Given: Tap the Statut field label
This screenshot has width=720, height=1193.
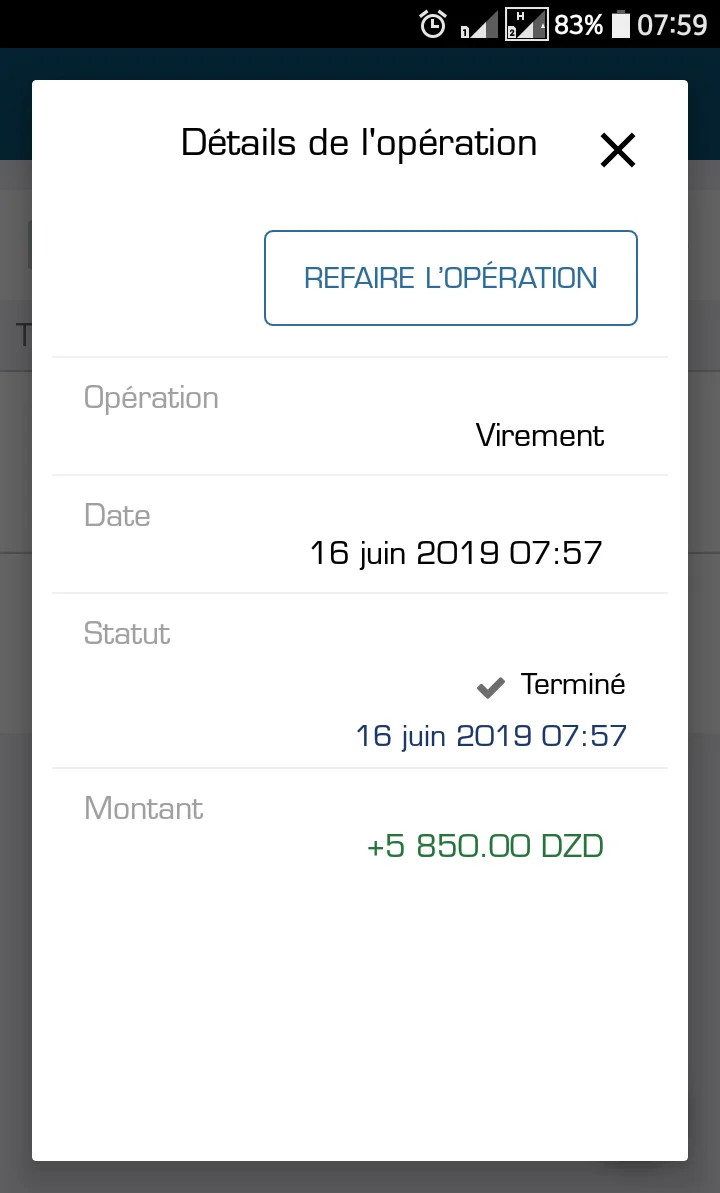Looking at the screenshot, I should (x=127, y=634).
